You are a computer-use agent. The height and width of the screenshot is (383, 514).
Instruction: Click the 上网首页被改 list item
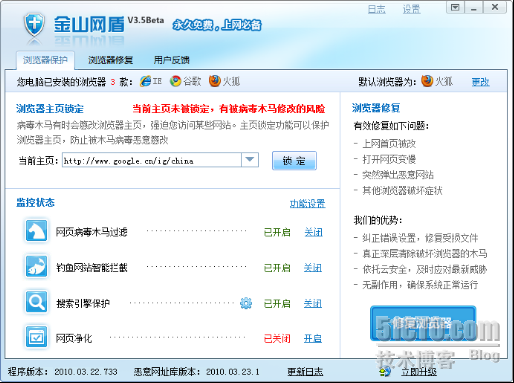389,144
